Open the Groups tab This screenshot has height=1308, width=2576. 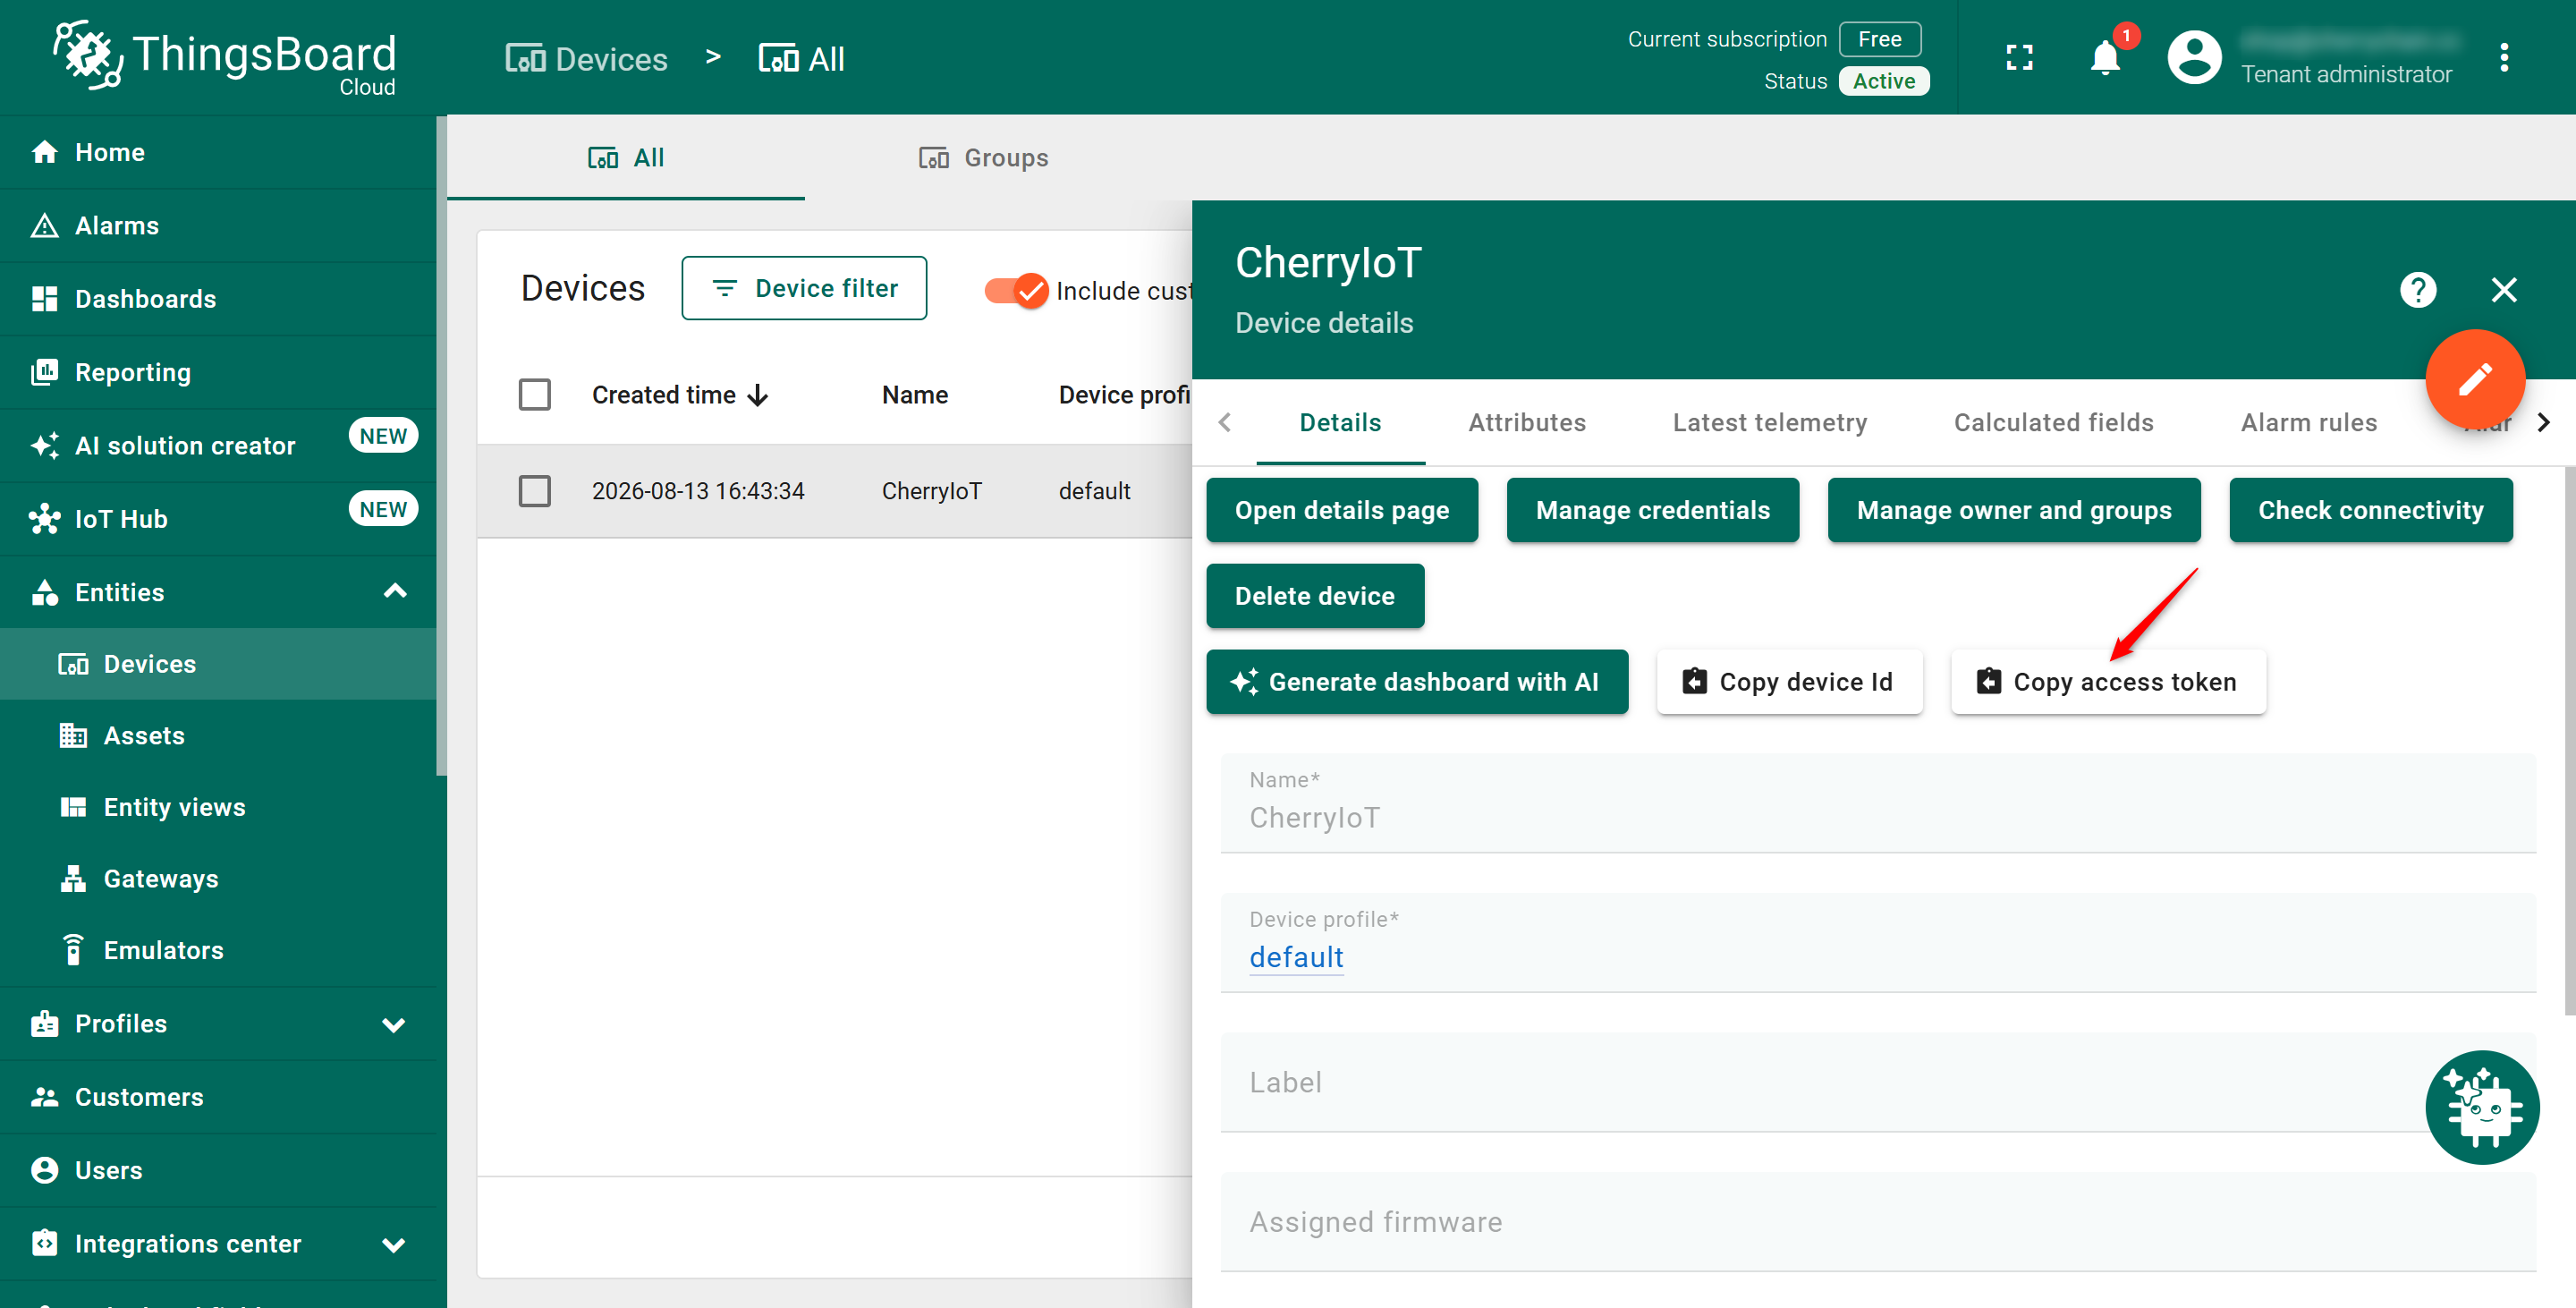(984, 158)
